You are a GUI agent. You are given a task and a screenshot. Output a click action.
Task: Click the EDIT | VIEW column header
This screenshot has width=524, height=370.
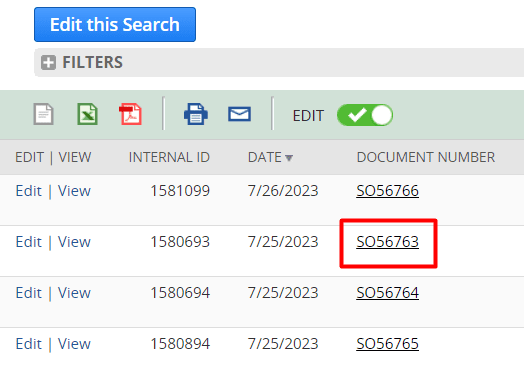click(x=53, y=157)
